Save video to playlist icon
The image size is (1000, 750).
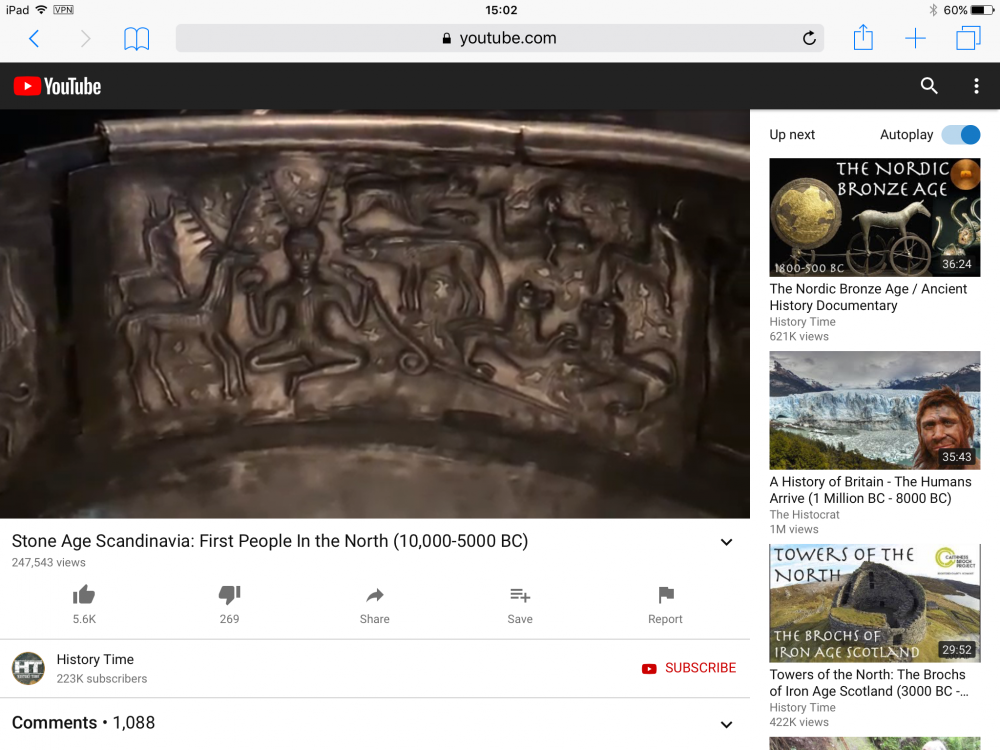520,595
